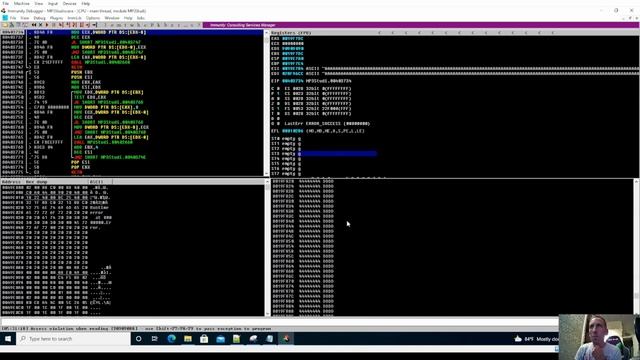
Task: Click the disassembly pane vertical scrollbar
Action: (267, 104)
